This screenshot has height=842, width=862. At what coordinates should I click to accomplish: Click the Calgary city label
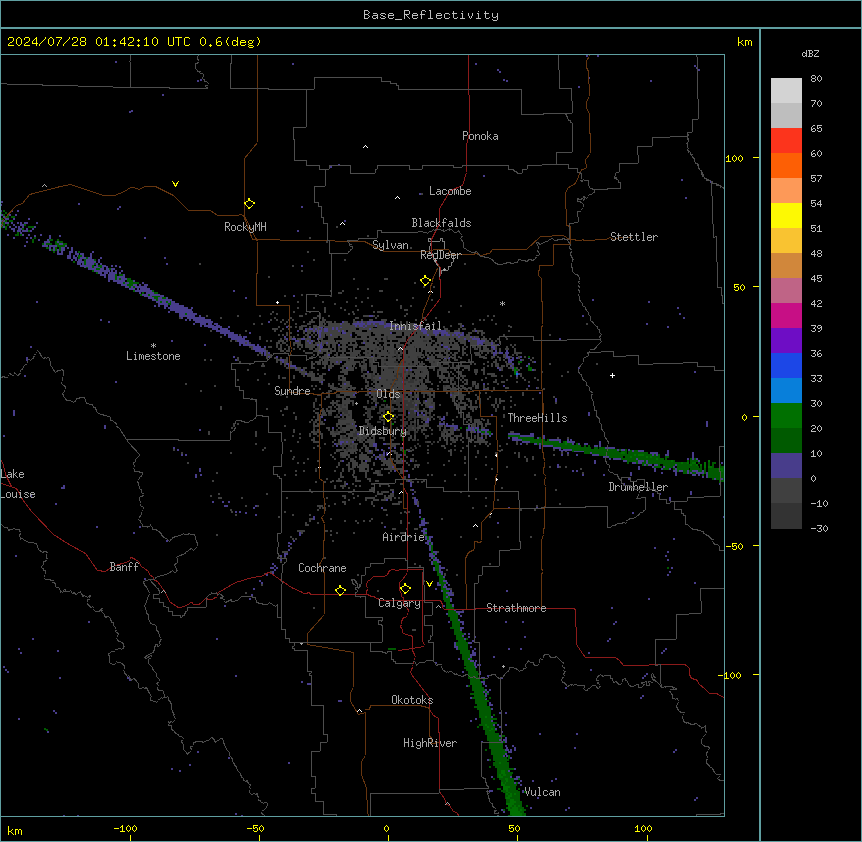(x=399, y=603)
